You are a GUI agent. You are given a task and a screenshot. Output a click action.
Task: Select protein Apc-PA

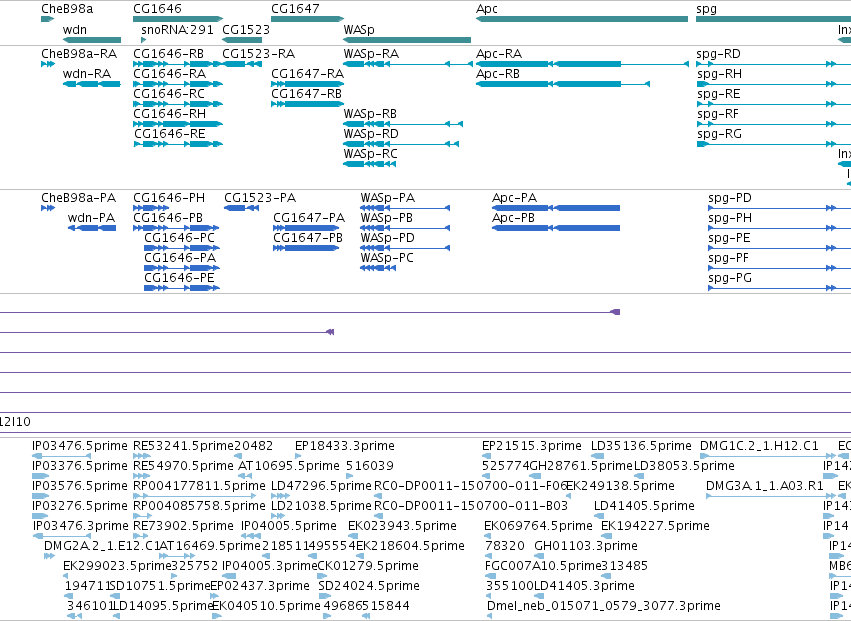(x=514, y=198)
